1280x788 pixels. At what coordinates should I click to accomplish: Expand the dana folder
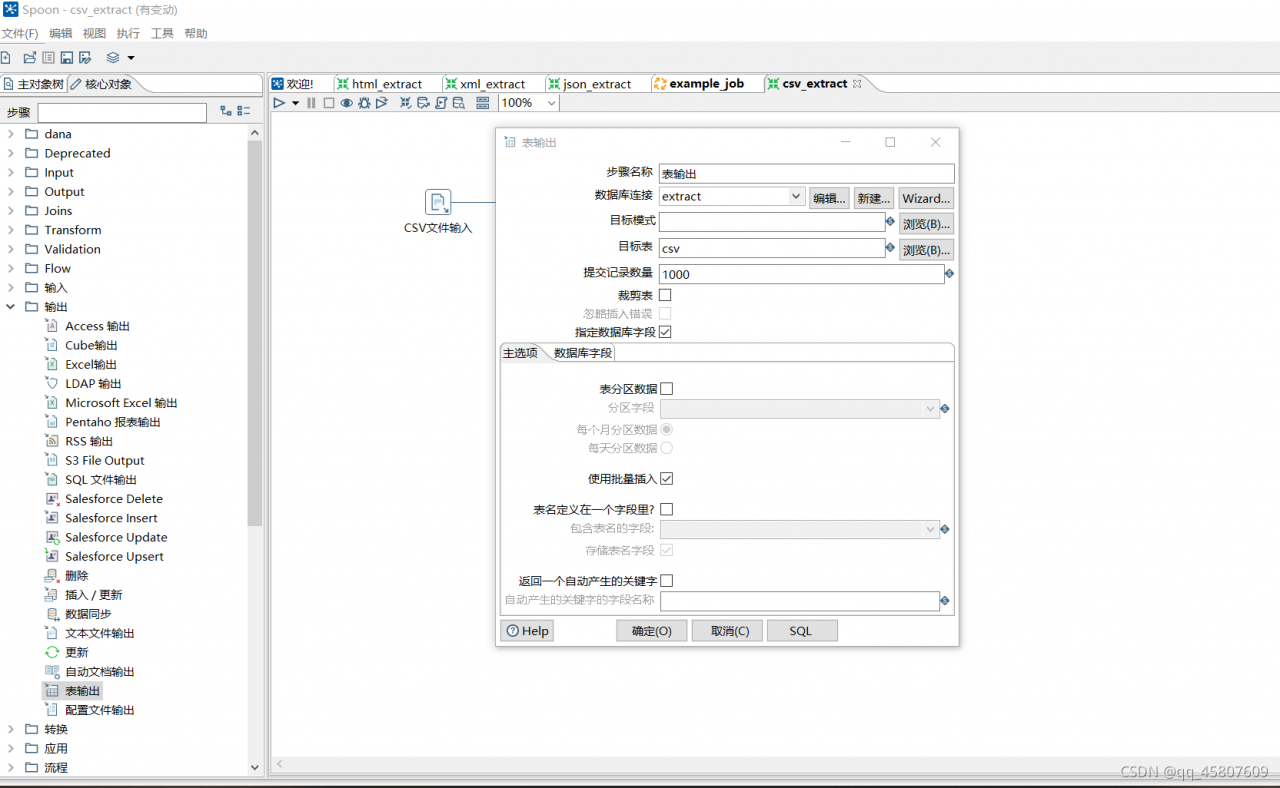click(11, 134)
